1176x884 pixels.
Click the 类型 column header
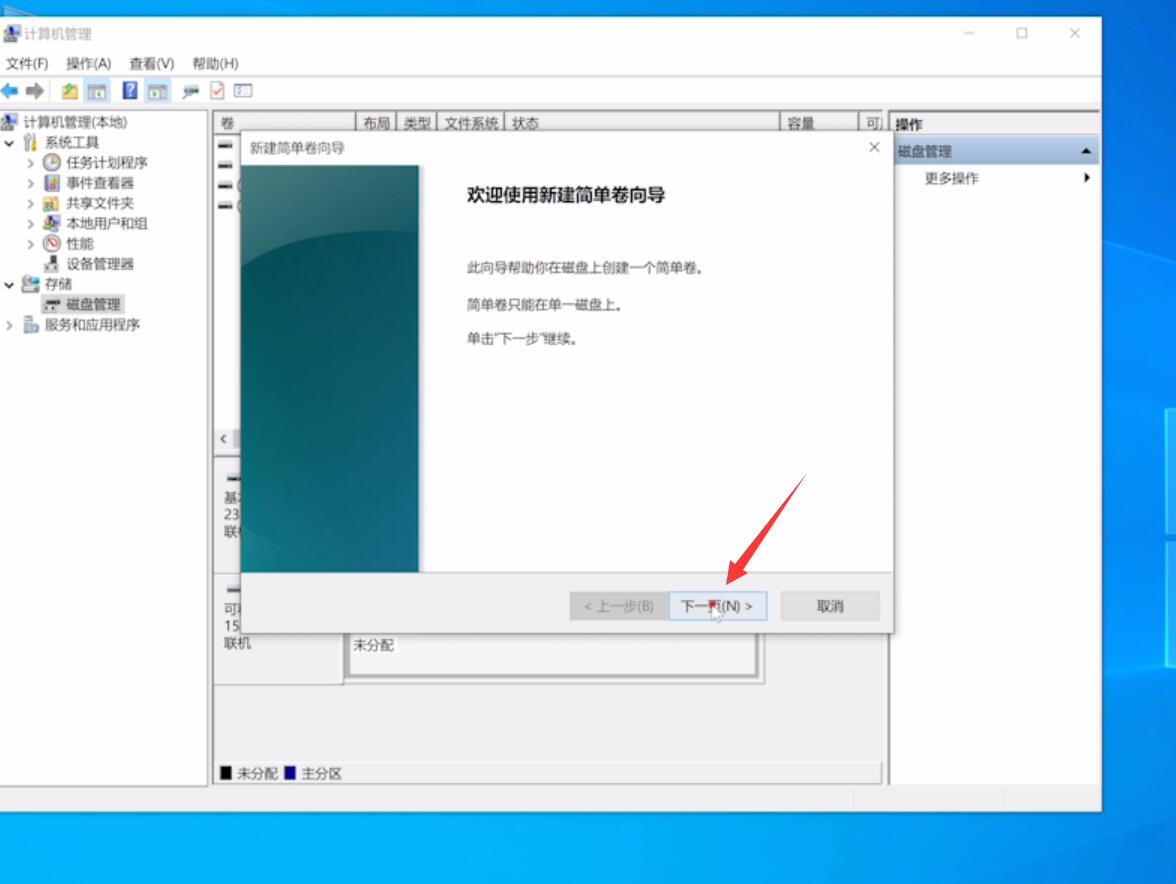[x=417, y=122]
